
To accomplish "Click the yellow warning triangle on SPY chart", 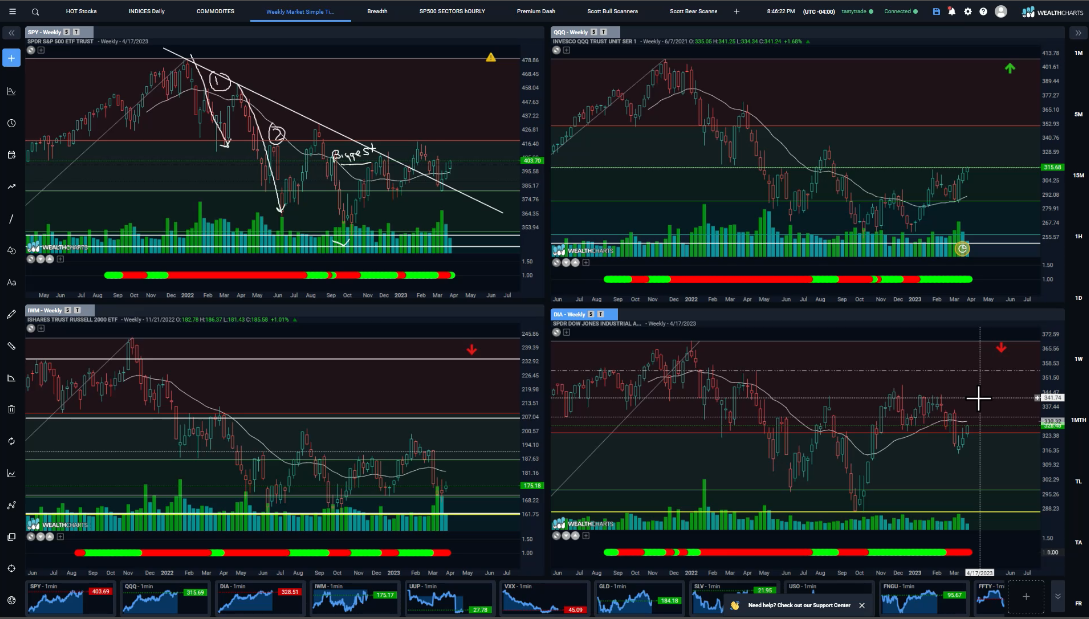I will click(x=491, y=58).
